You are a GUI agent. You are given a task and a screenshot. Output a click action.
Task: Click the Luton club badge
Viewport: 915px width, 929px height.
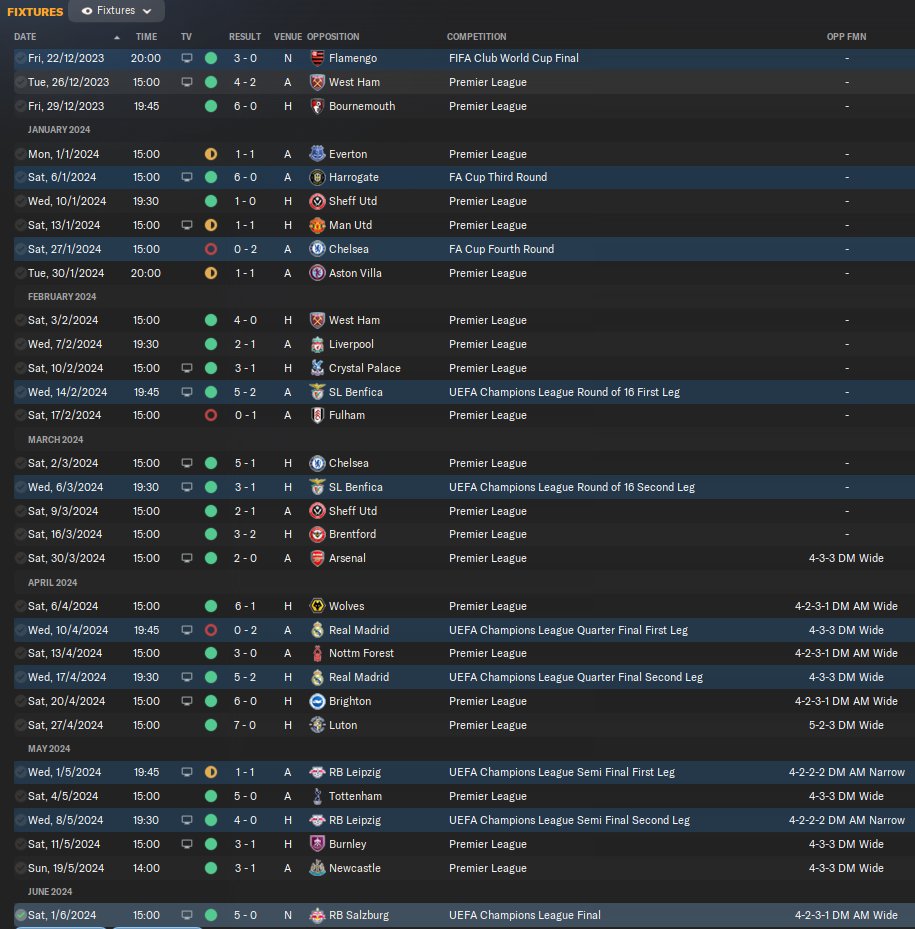318,725
